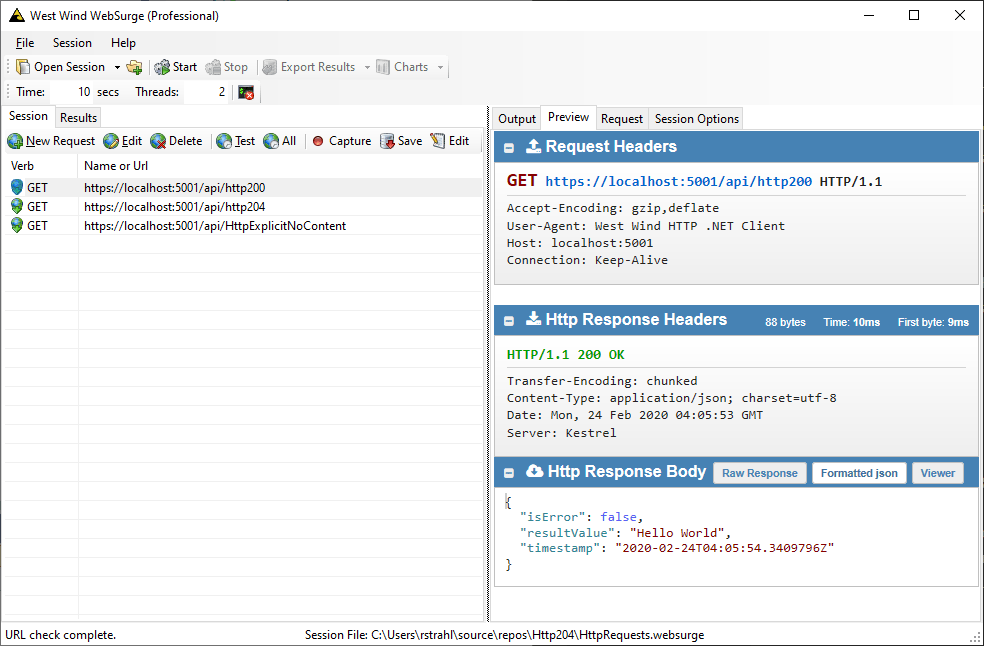This screenshot has width=984, height=646.
Task: Switch to the Request tab
Action: pos(622,119)
